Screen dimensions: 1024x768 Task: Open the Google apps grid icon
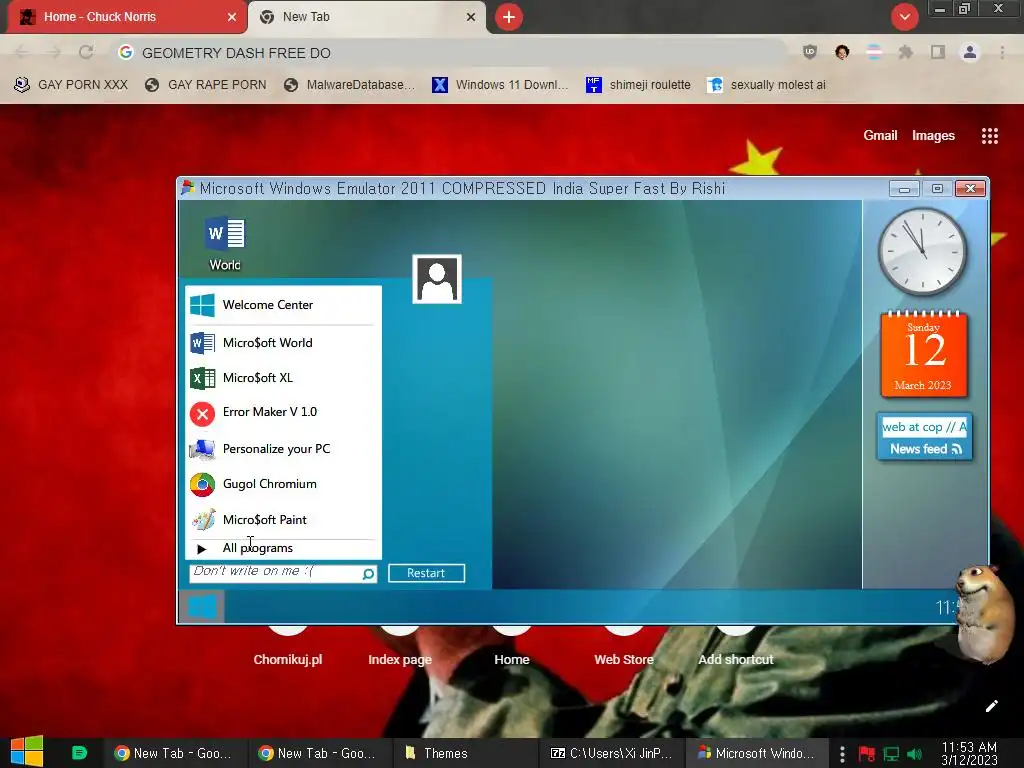(990, 136)
